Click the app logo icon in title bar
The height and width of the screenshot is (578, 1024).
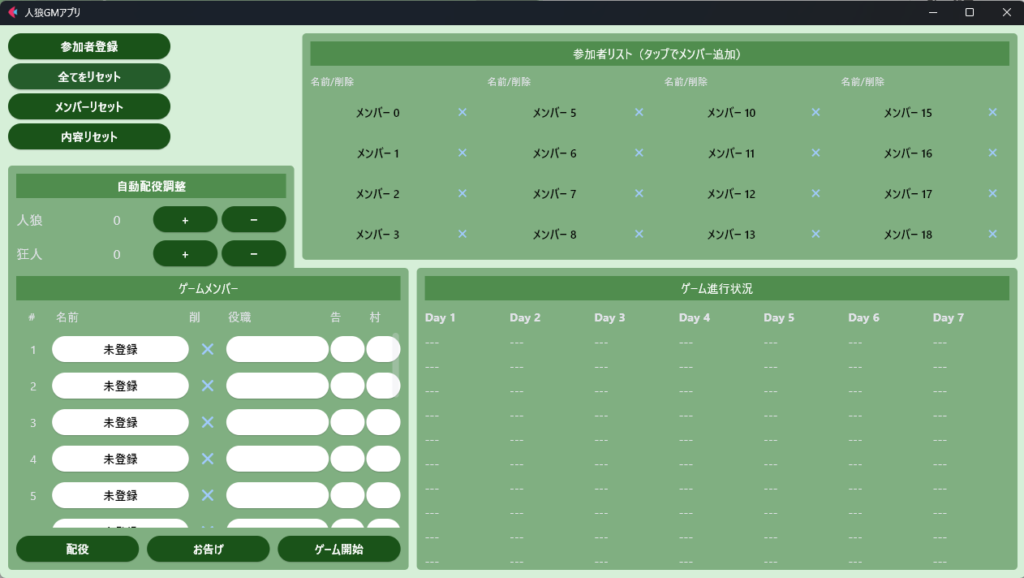click(12, 12)
